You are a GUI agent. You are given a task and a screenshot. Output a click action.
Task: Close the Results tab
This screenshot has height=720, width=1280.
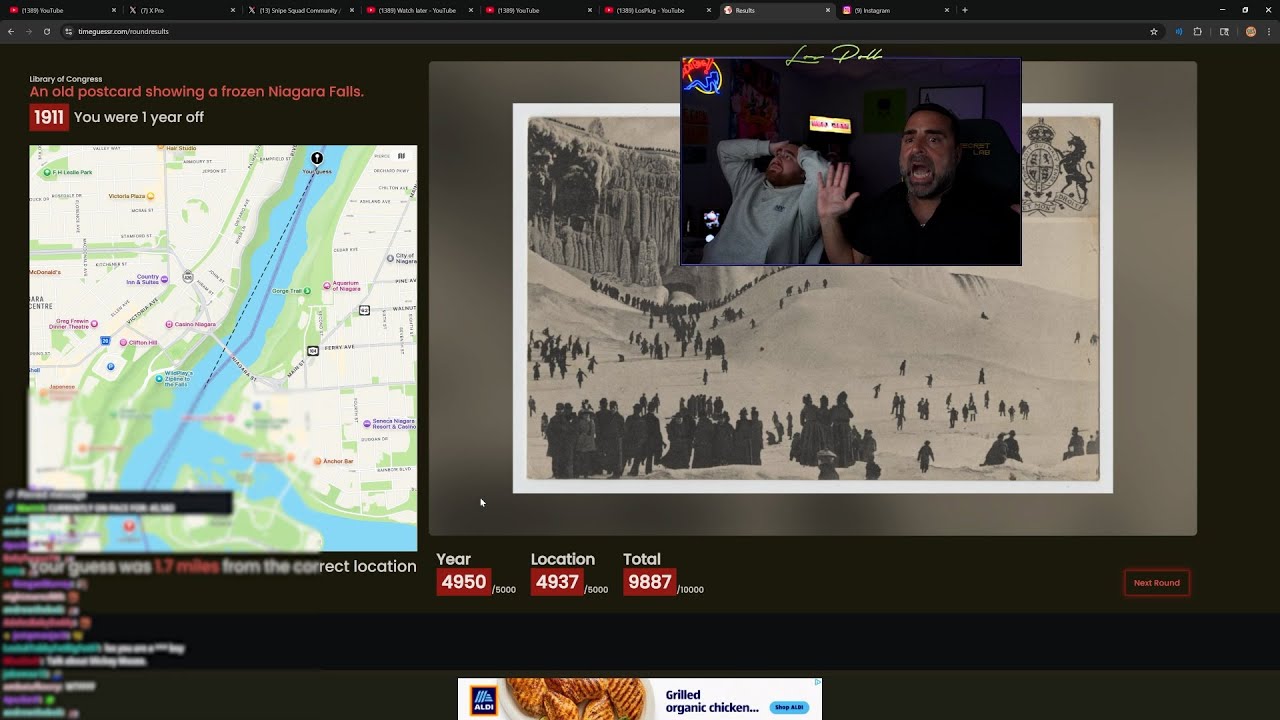click(828, 10)
